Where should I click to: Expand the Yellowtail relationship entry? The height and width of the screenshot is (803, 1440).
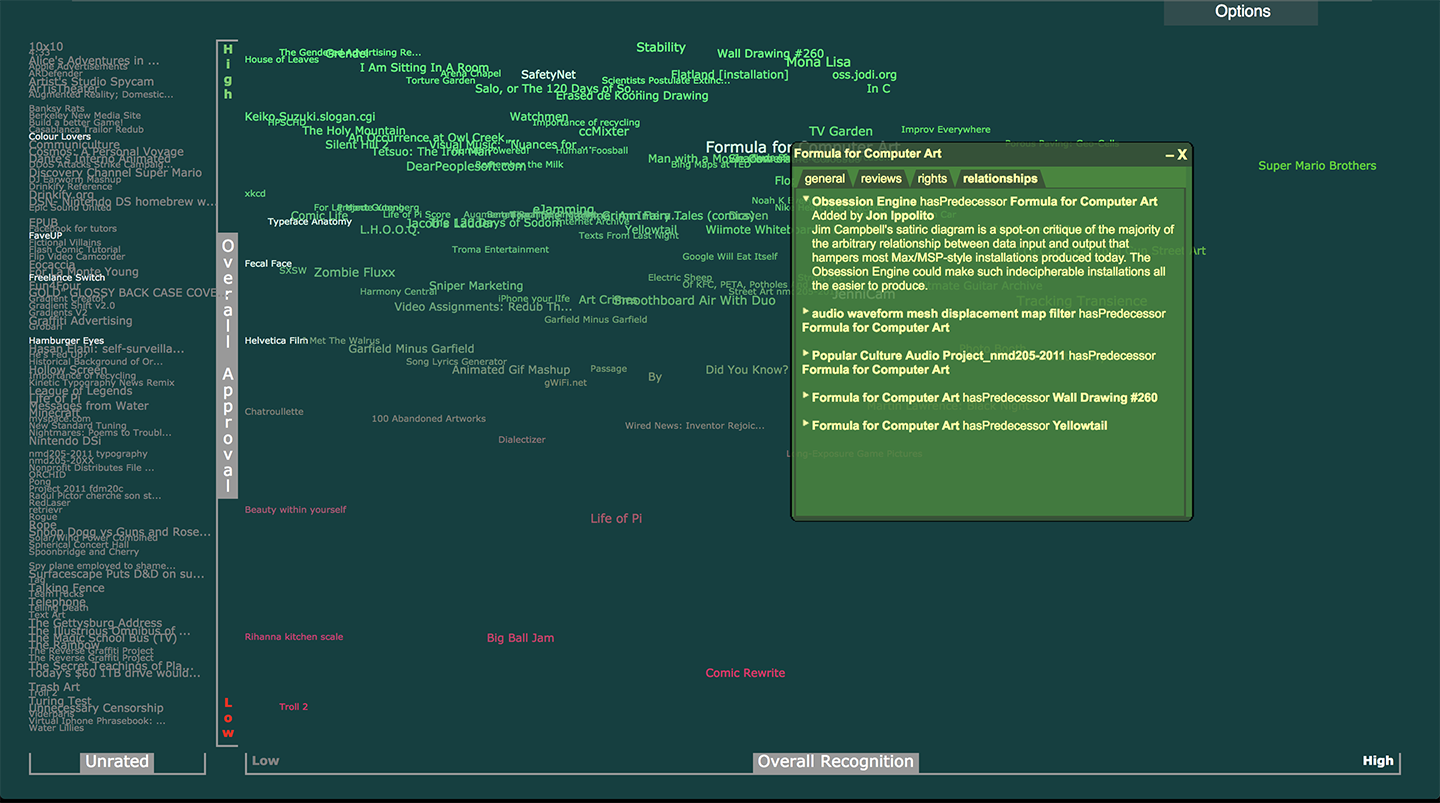[x=806, y=423]
